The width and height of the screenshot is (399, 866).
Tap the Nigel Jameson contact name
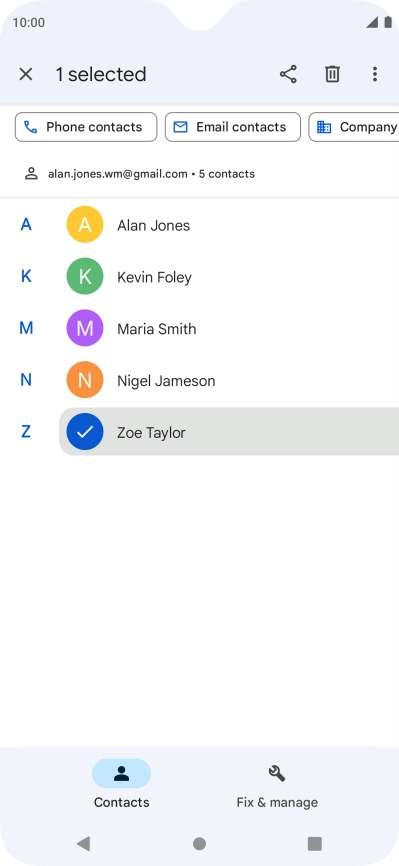pyautogui.click(x=166, y=381)
